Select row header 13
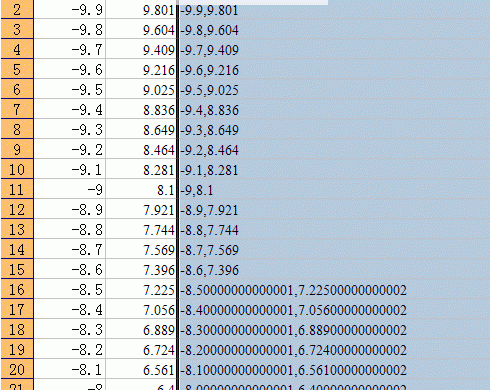490x391 pixels. 17,229
